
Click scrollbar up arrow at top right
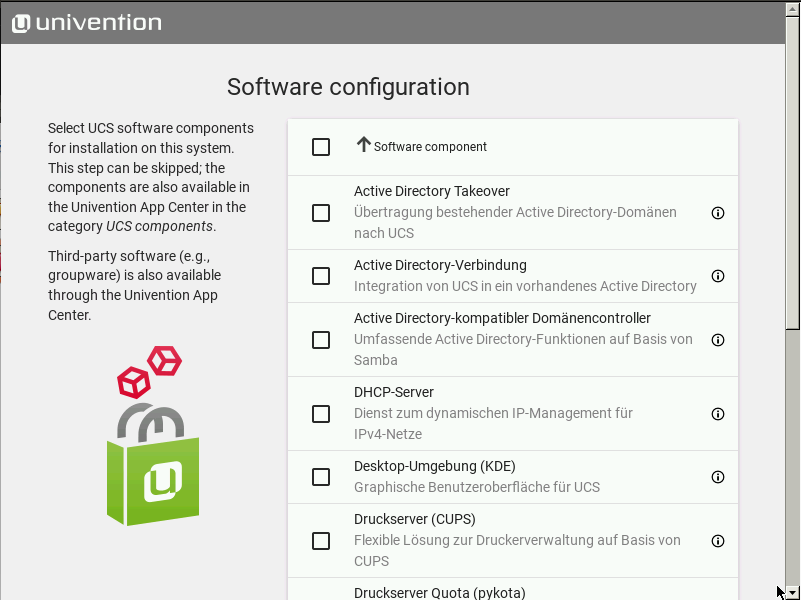click(792, 9)
